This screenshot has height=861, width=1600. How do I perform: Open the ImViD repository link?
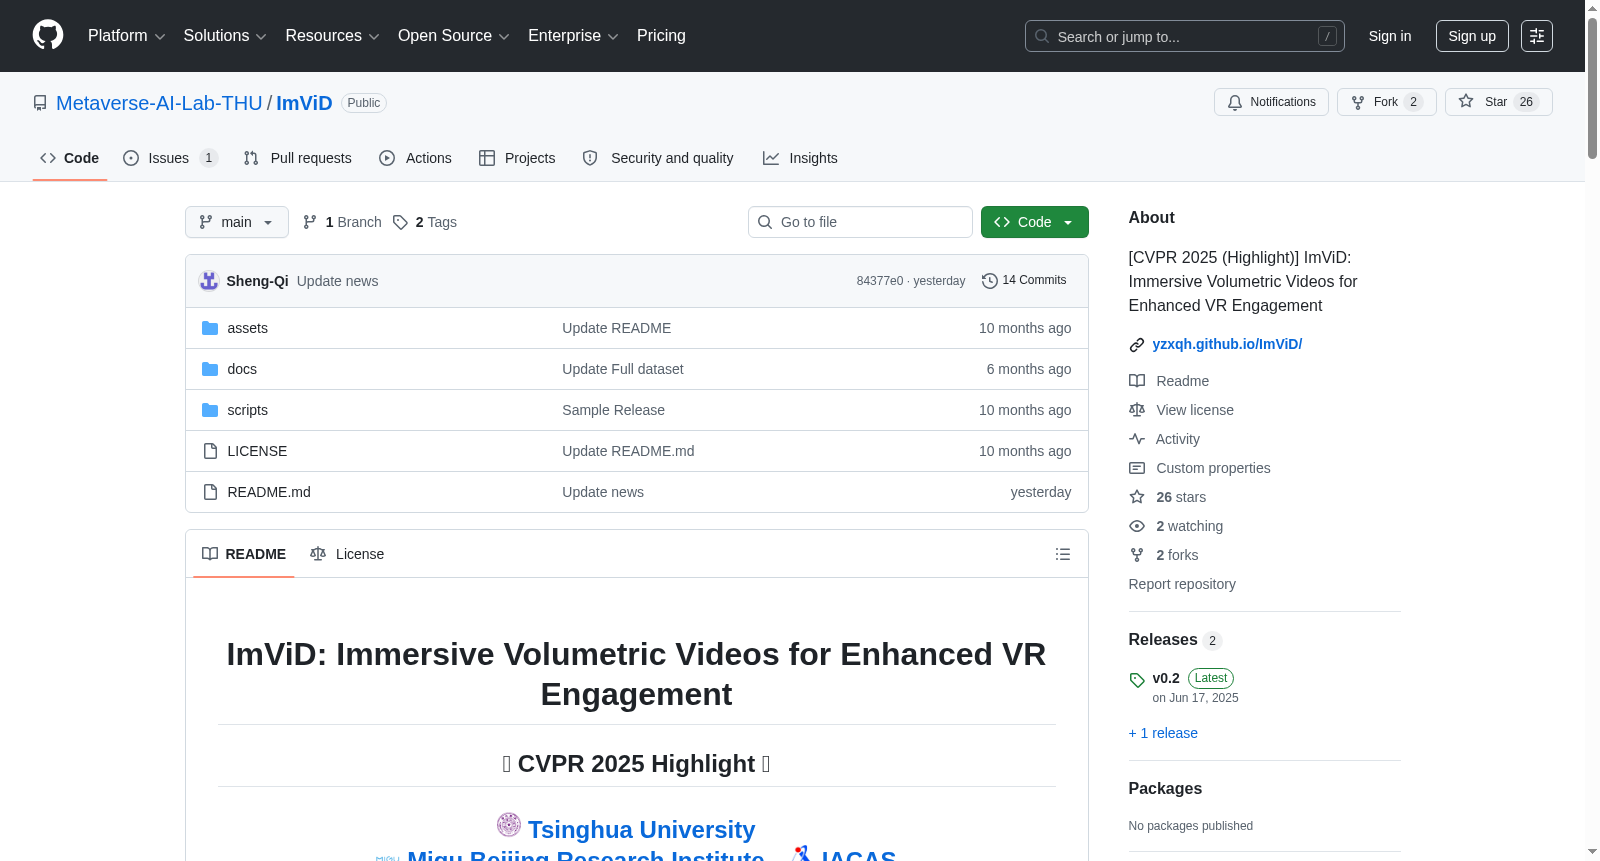[x=304, y=103]
